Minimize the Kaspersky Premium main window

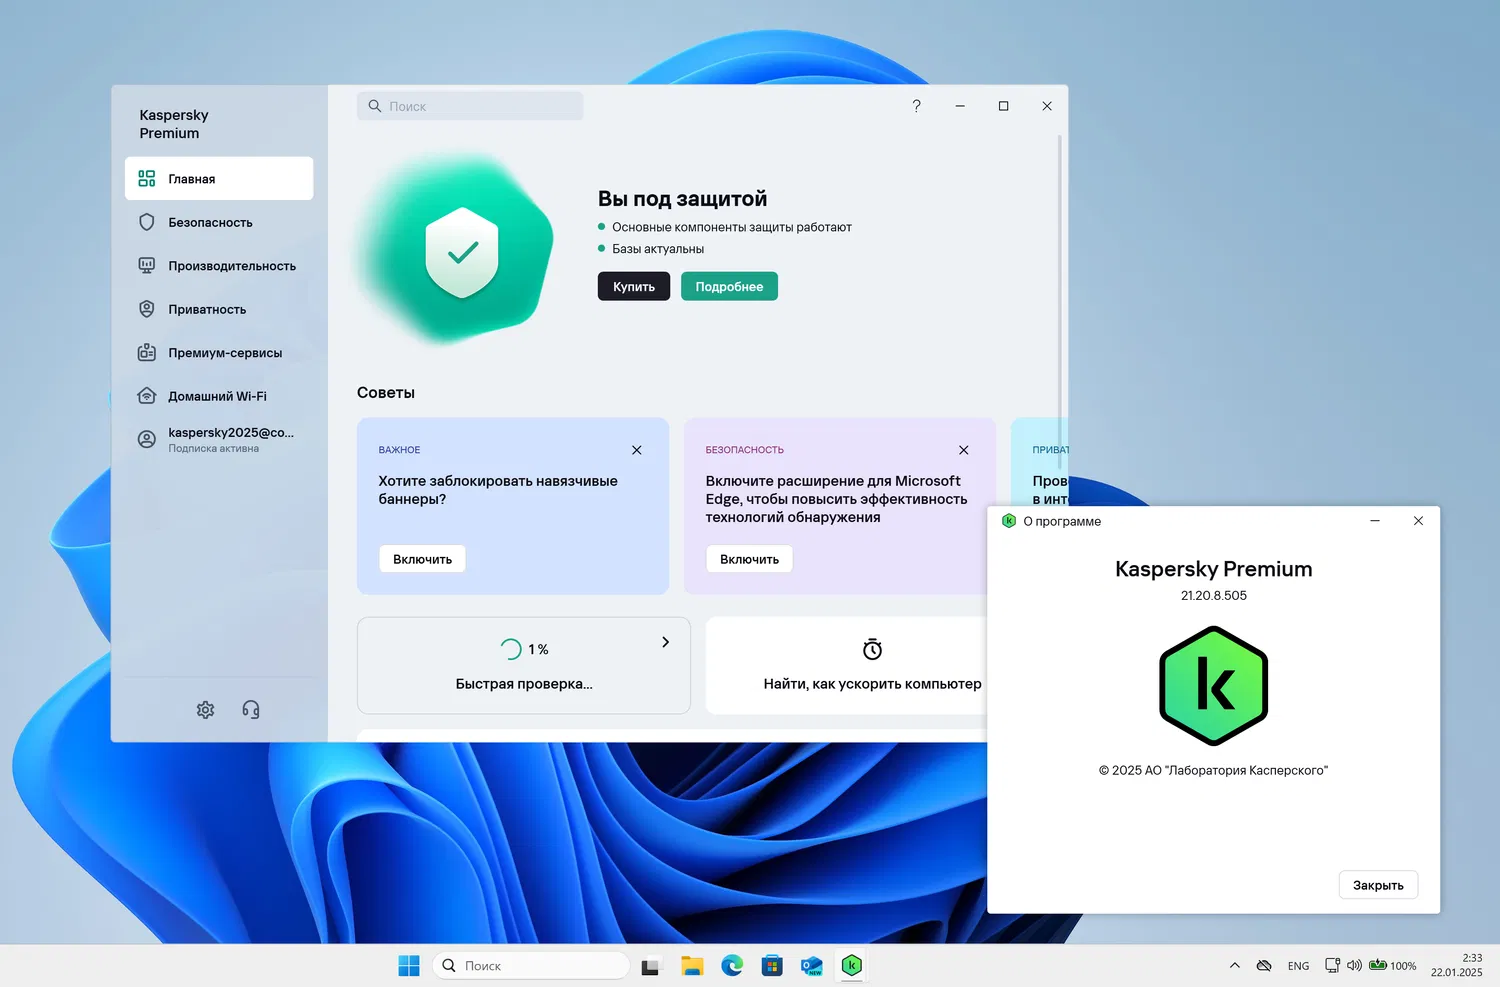pyautogui.click(x=960, y=106)
